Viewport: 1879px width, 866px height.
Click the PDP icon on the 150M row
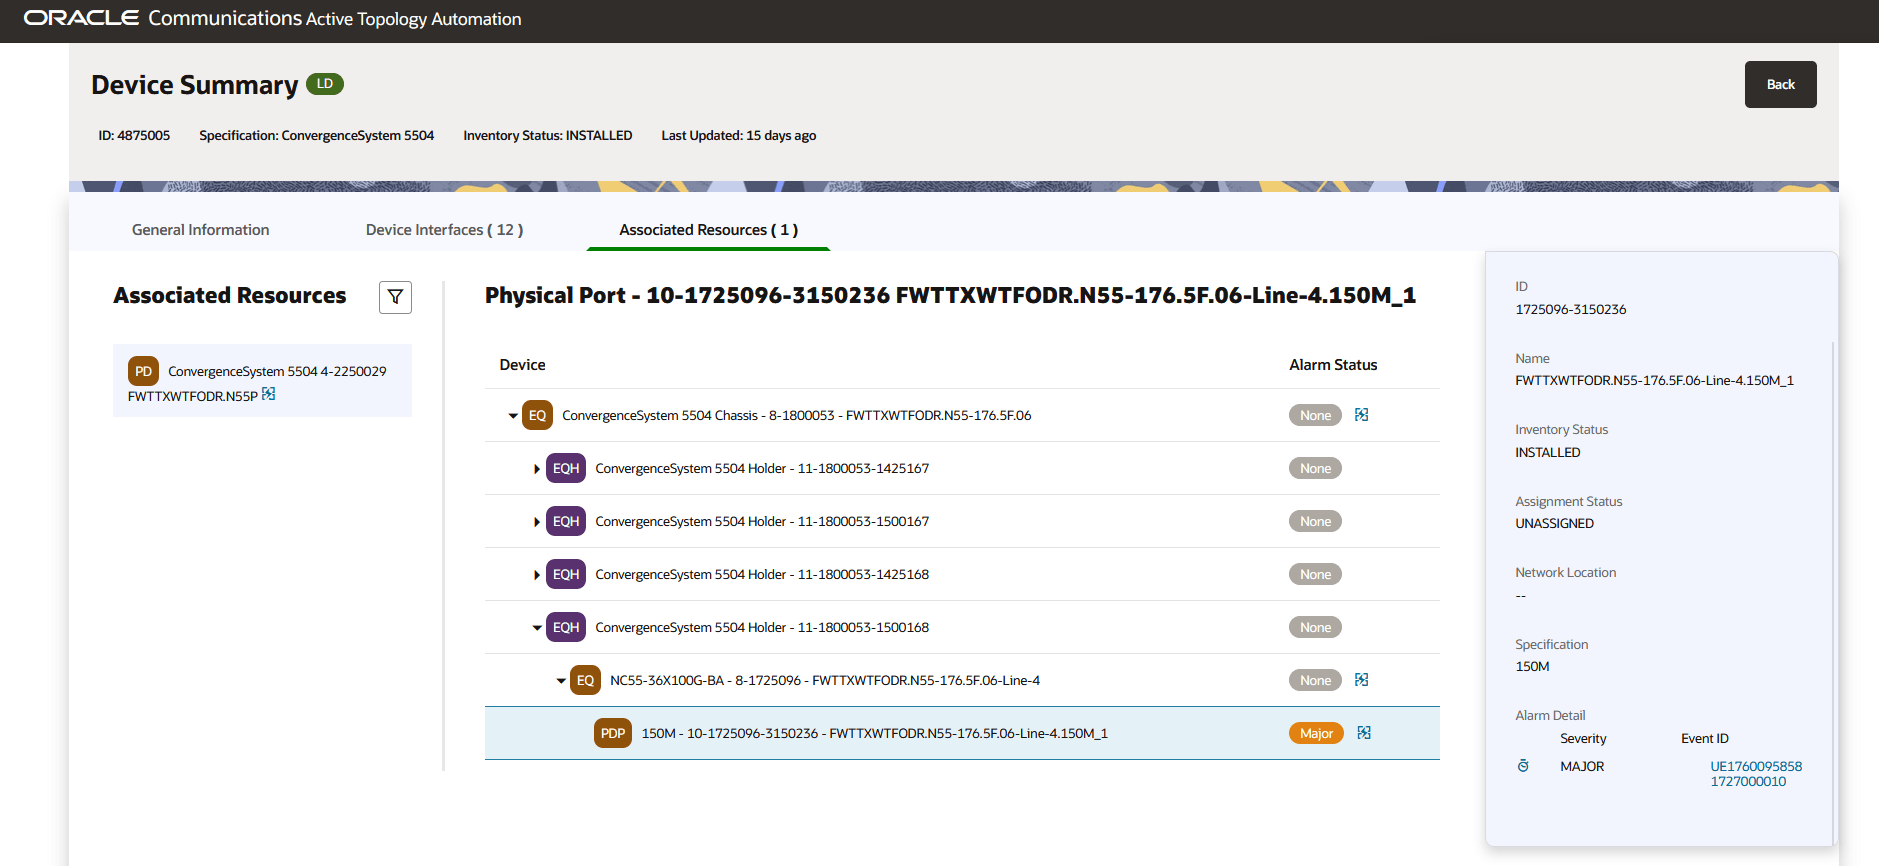point(613,733)
